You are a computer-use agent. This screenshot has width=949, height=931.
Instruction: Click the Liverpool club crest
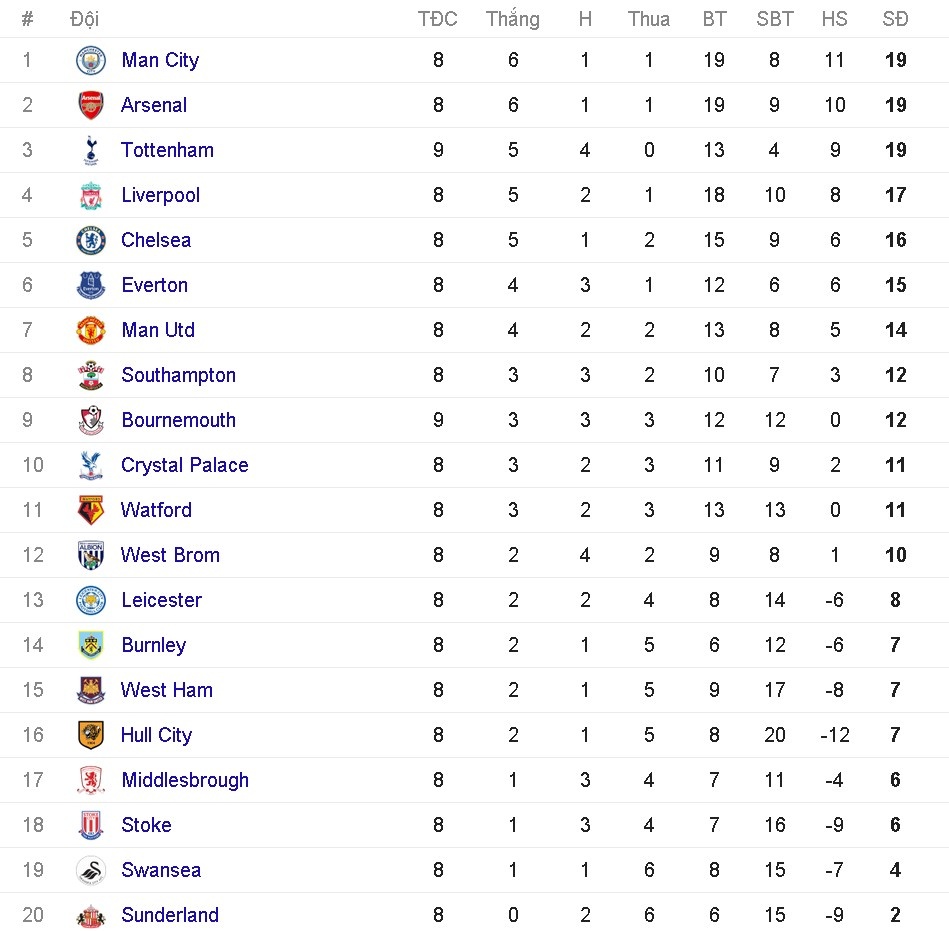coord(91,195)
